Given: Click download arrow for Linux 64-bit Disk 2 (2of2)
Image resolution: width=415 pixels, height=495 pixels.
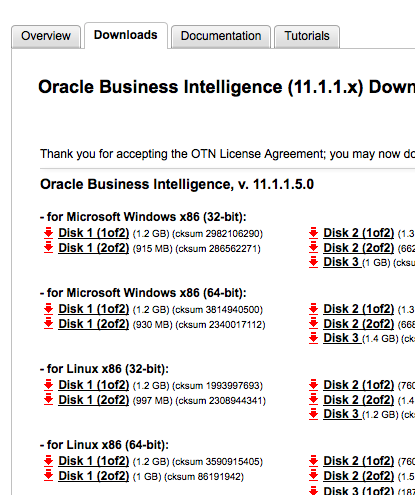Looking at the screenshot, I should 314,476.
